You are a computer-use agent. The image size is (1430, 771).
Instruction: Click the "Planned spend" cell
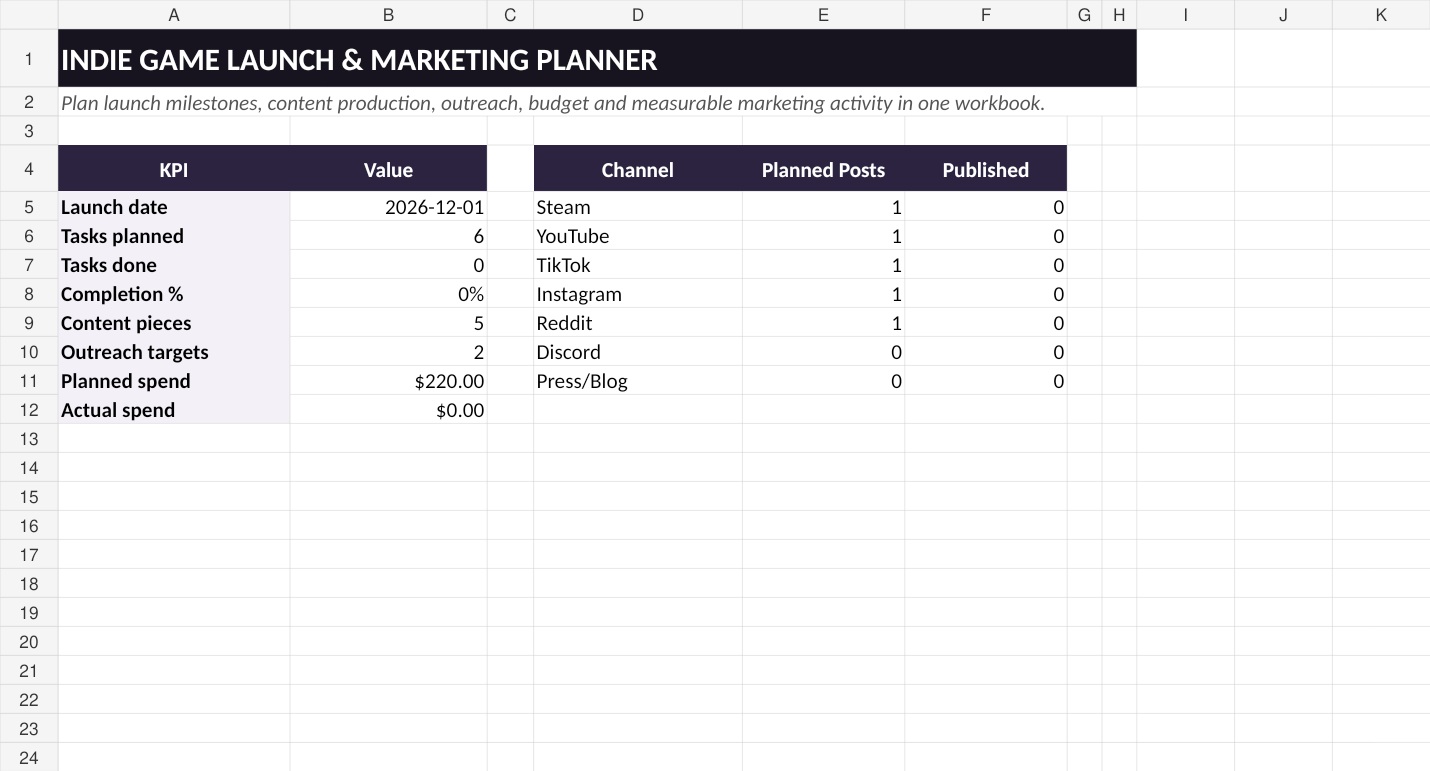click(174, 381)
